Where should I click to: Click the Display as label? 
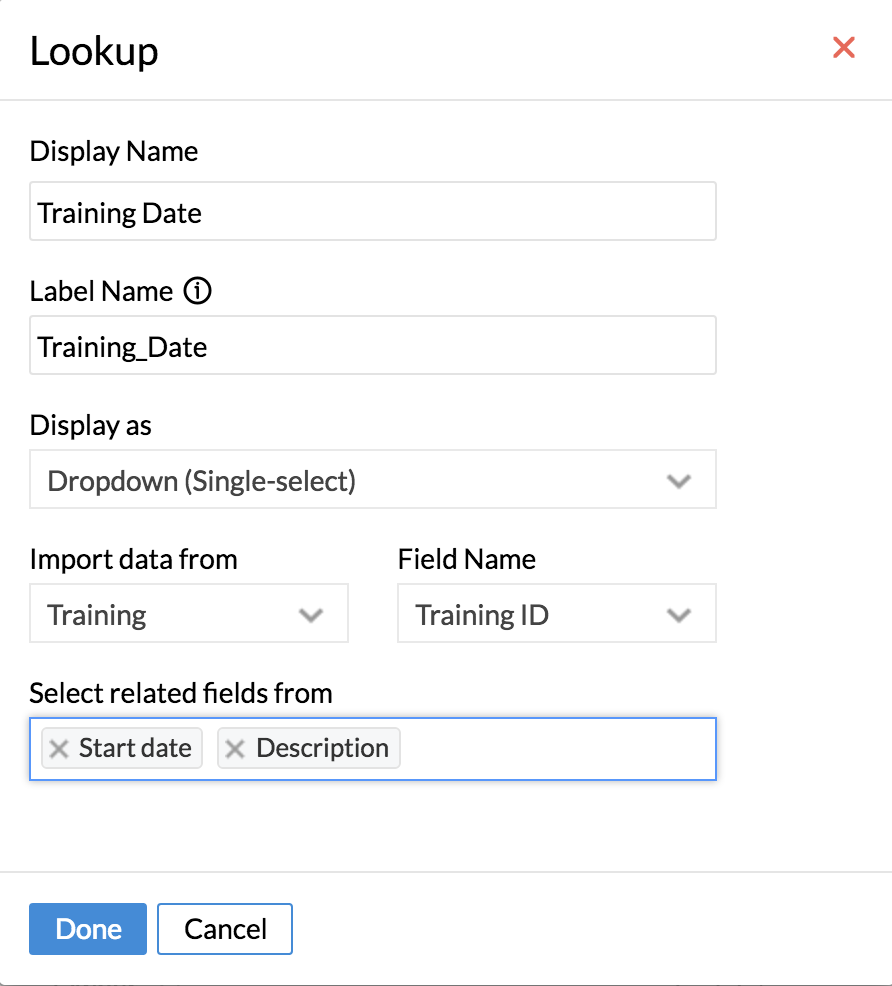pos(91,425)
